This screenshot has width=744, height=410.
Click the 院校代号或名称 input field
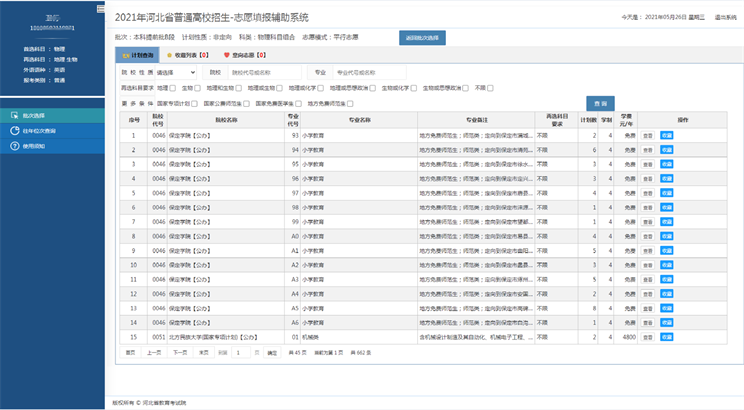coord(262,73)
